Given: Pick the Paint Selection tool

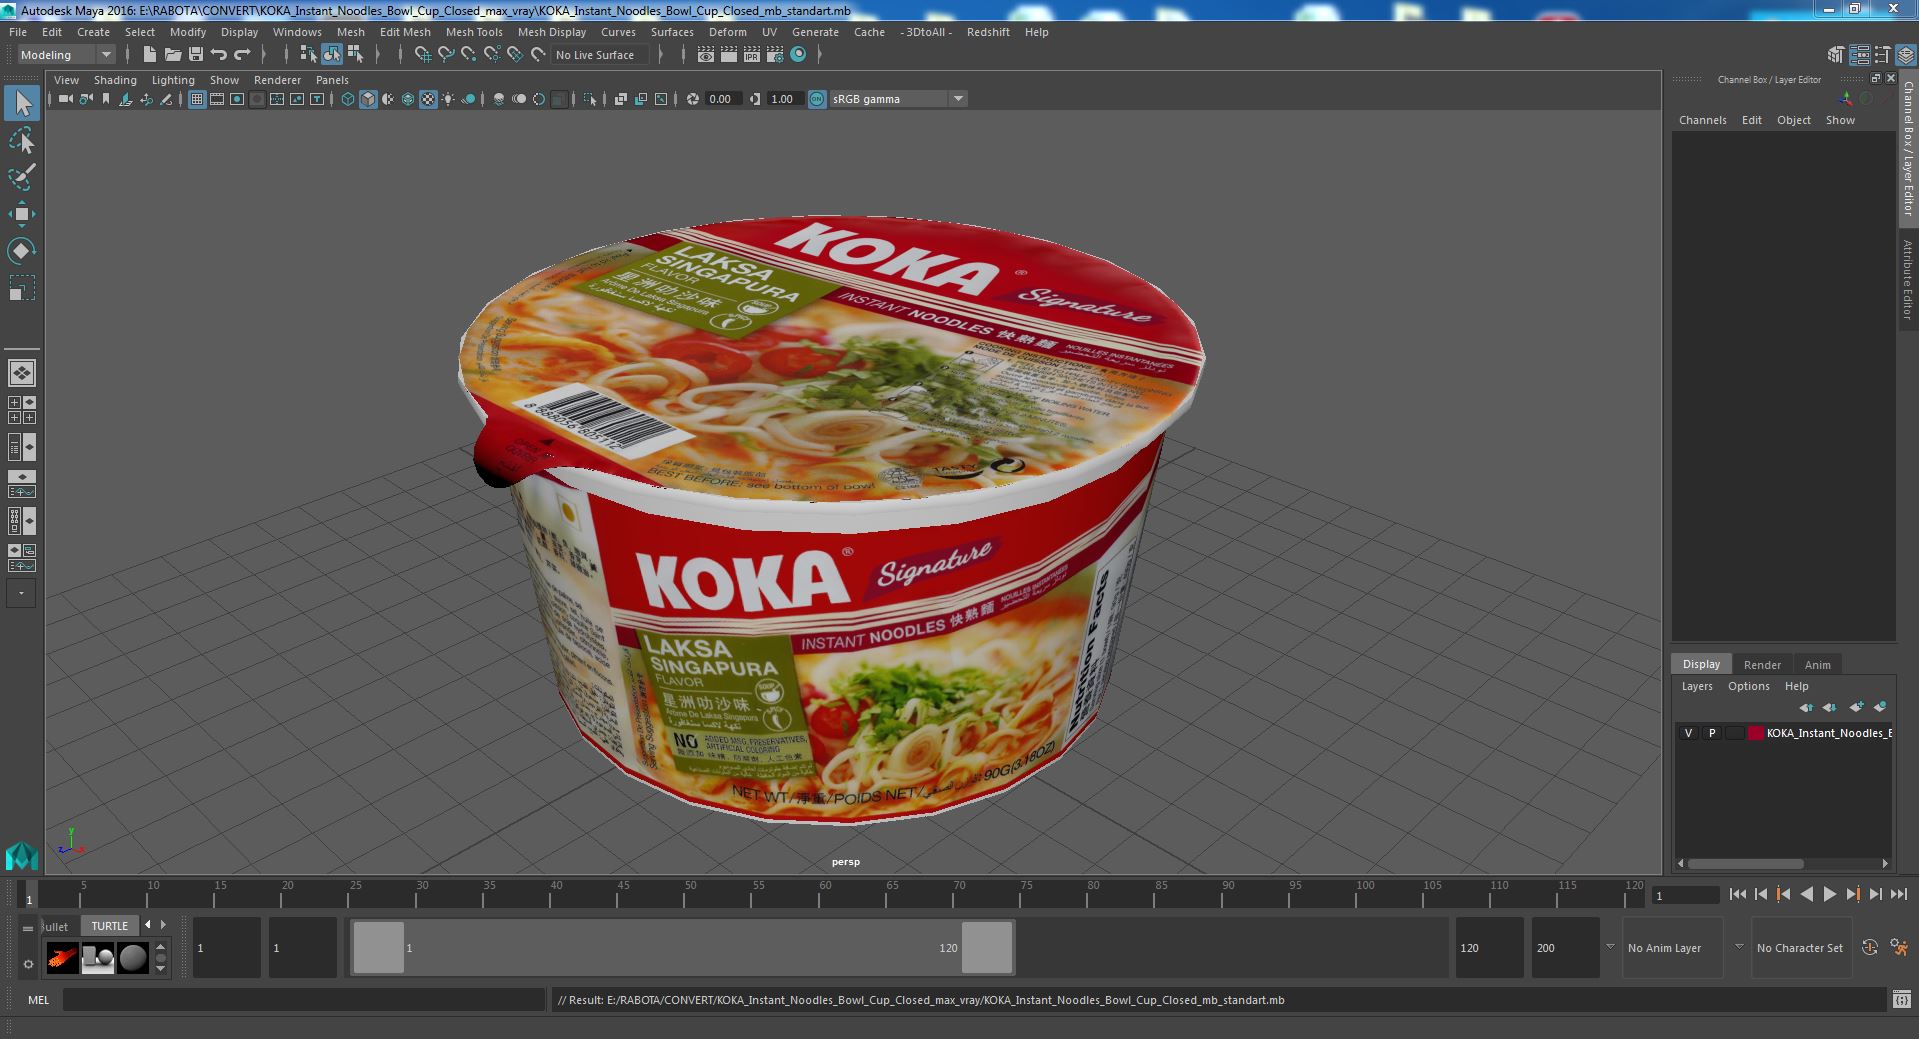Looking at the screenshot, I should point(21,178).
